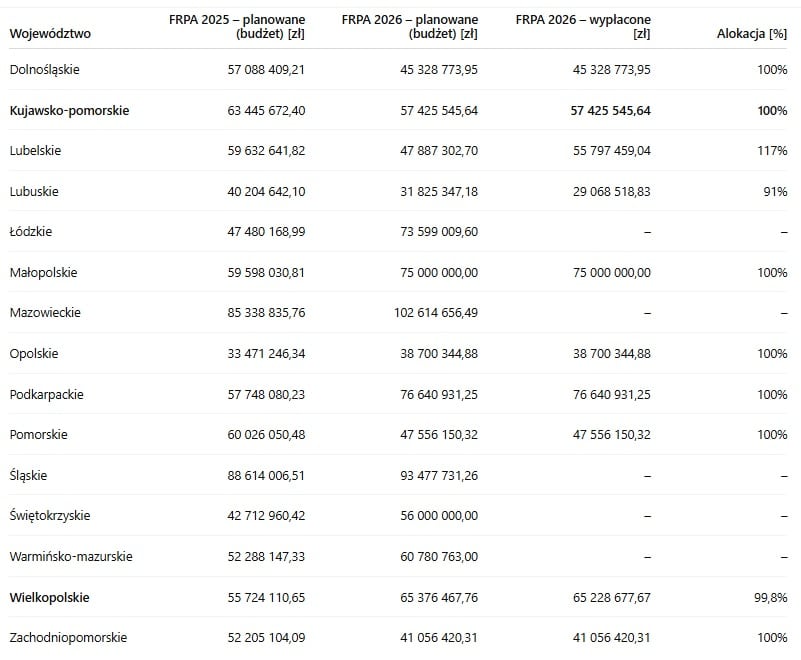This screenshot has height=660, width=801.
Task: Select the bold Kujawsko-pomorskie row label
Action: pyautogui.click(x=69, y=111)
